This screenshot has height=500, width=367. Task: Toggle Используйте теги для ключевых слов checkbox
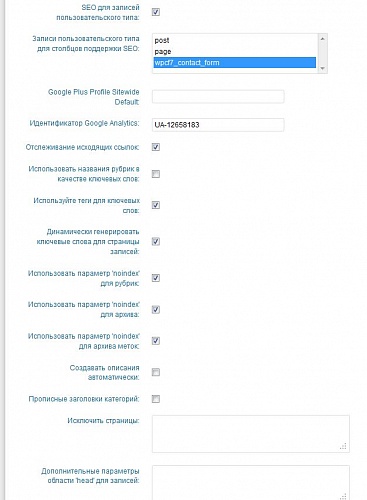pos(156,205)
